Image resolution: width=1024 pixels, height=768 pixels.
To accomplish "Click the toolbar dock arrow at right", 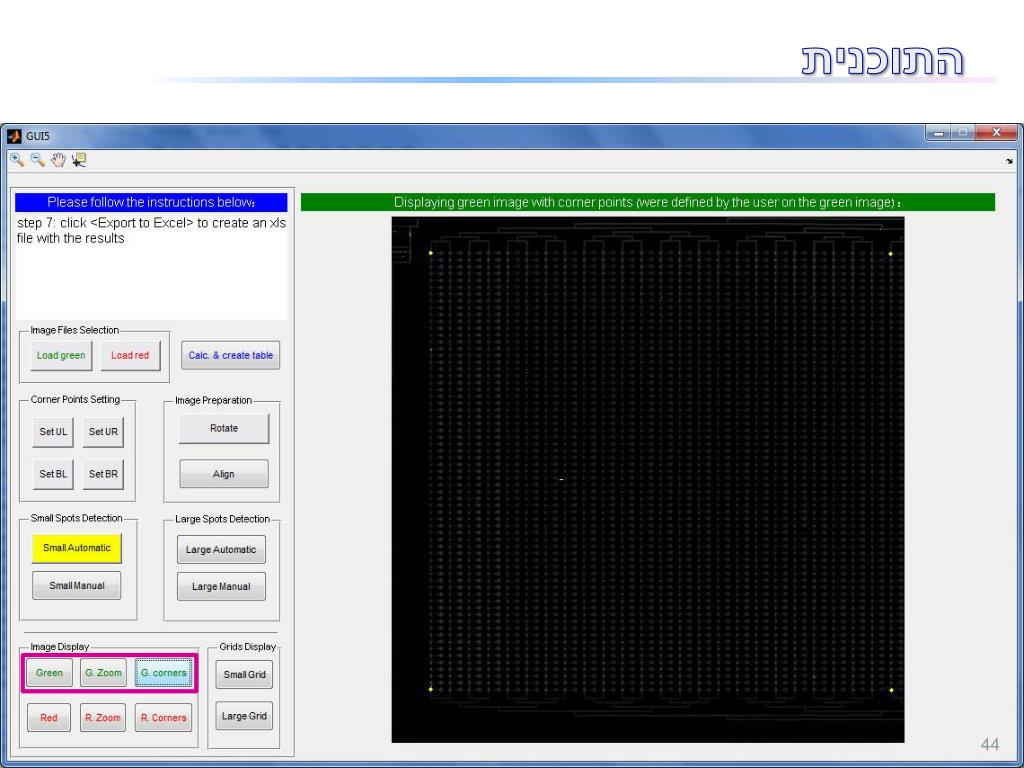I will tap(1009, 161).
